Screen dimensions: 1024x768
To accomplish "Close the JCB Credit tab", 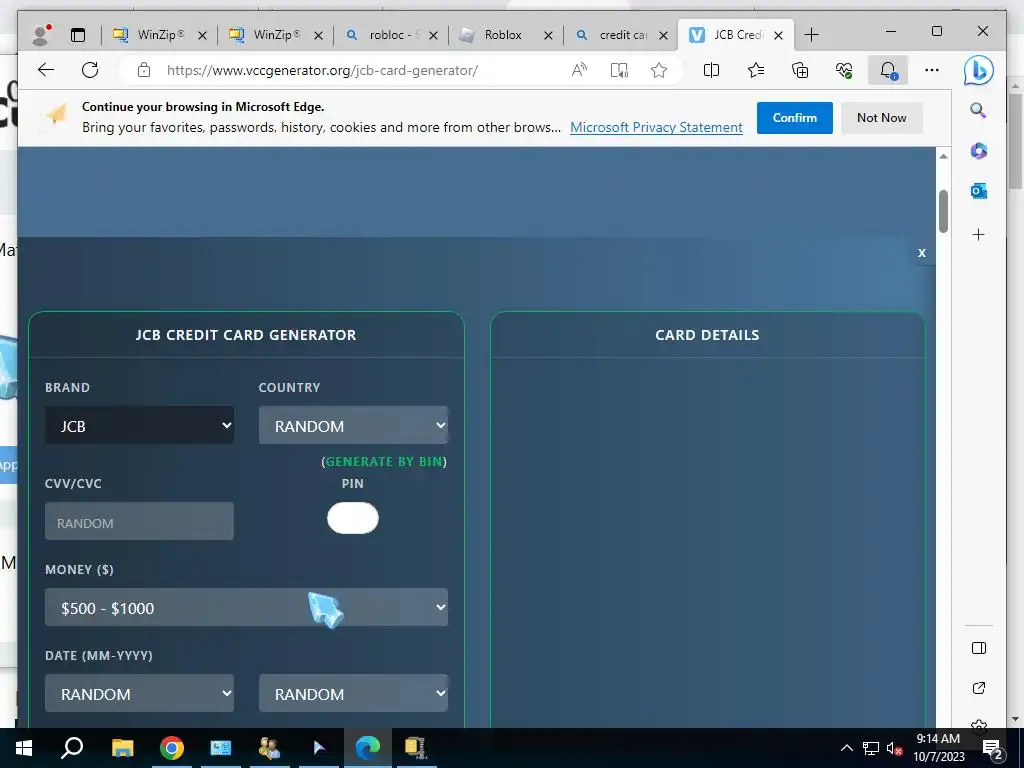I will click(778, 35).
